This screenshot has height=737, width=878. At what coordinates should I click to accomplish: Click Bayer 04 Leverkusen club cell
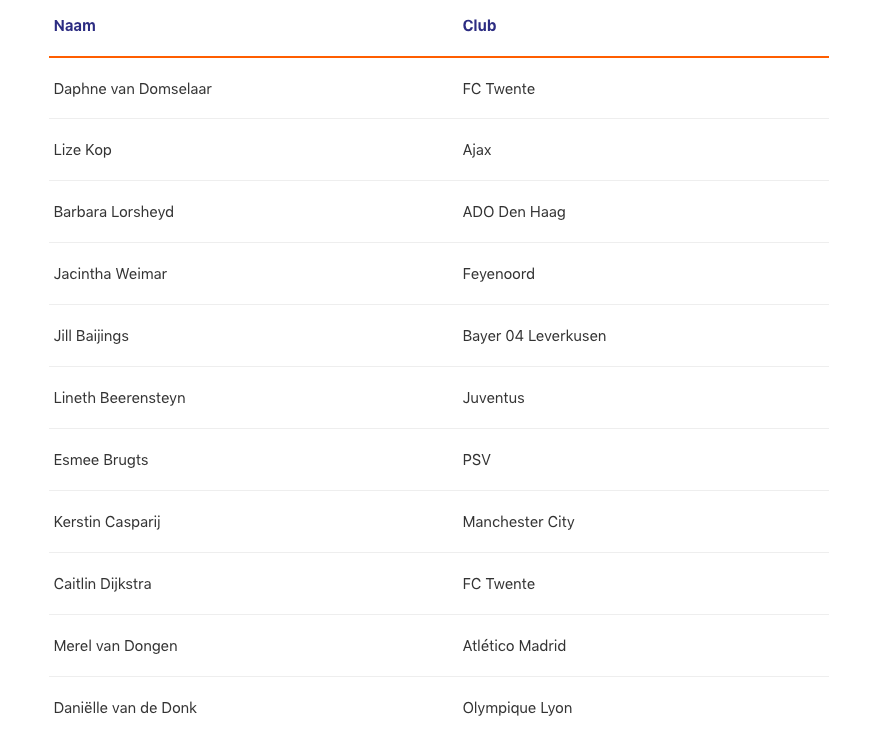point(534,336)
